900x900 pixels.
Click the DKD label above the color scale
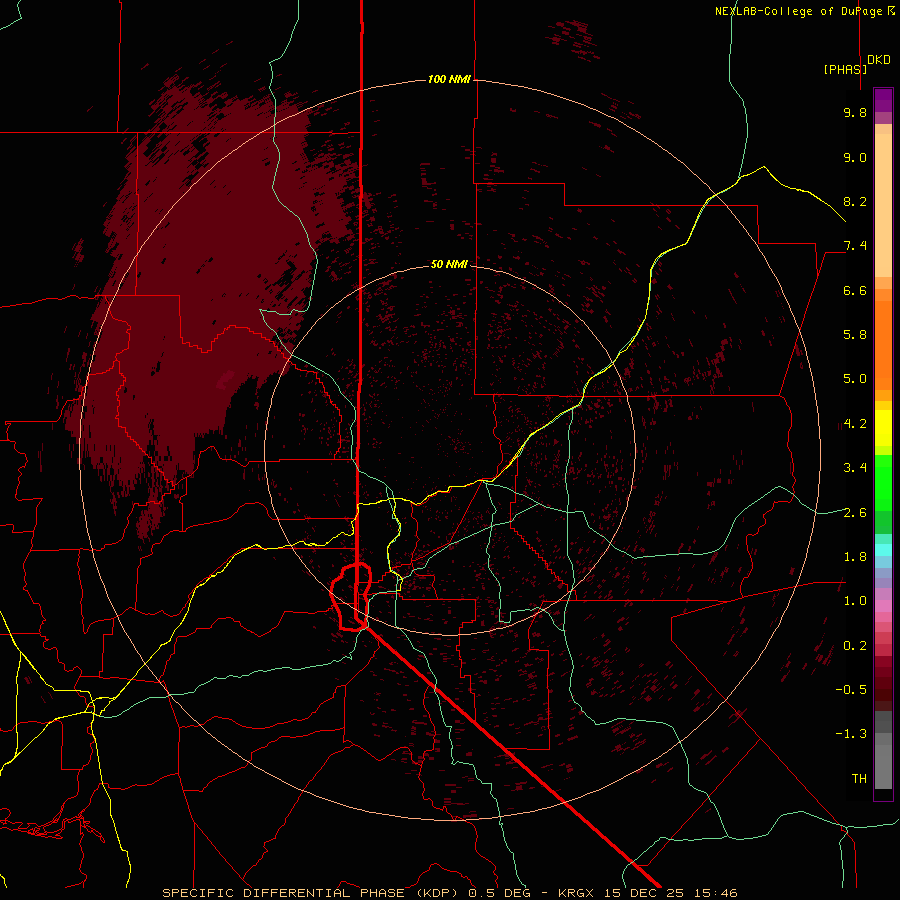tap(878, 60)
